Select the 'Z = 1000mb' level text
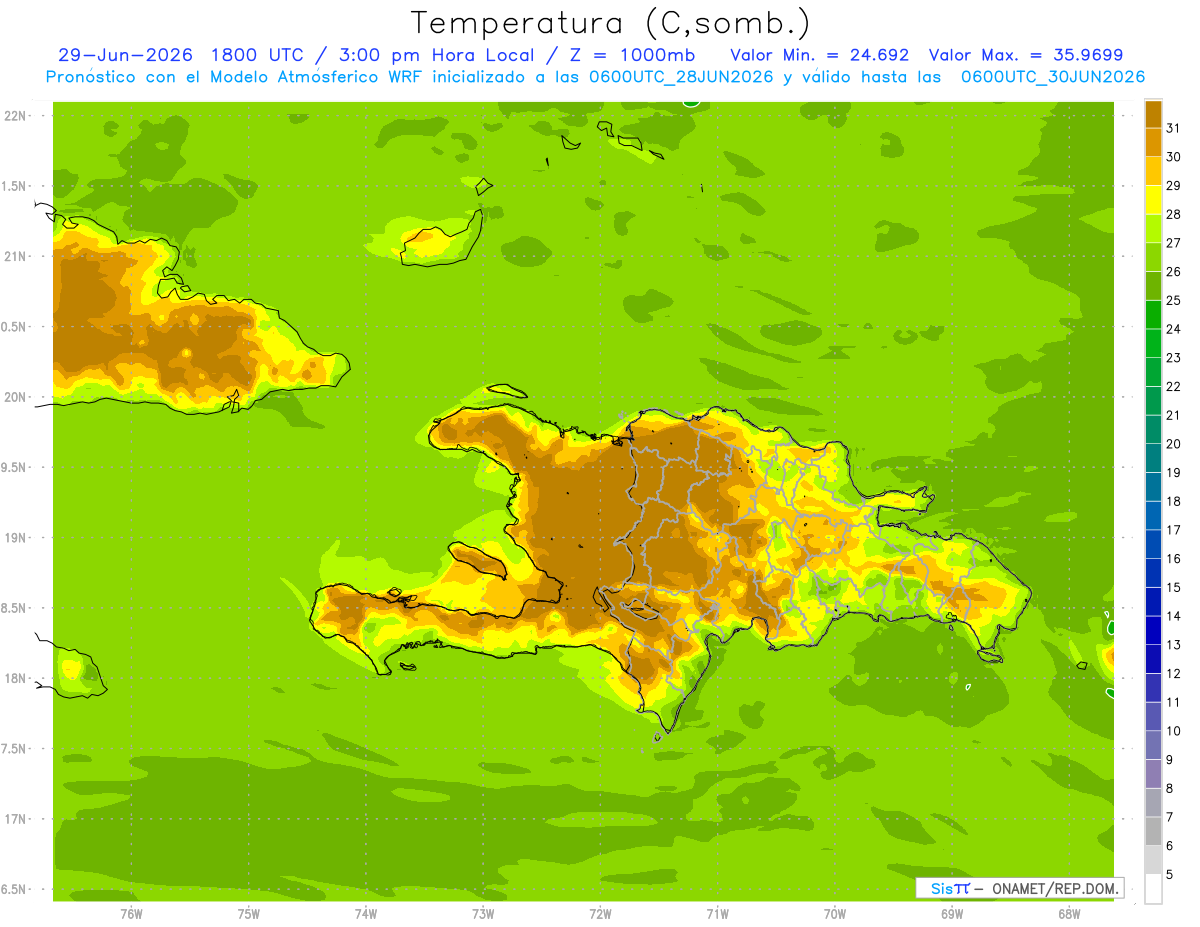Screen dimensions: 1200x927 pyautogui.click(x=632, y=55)
